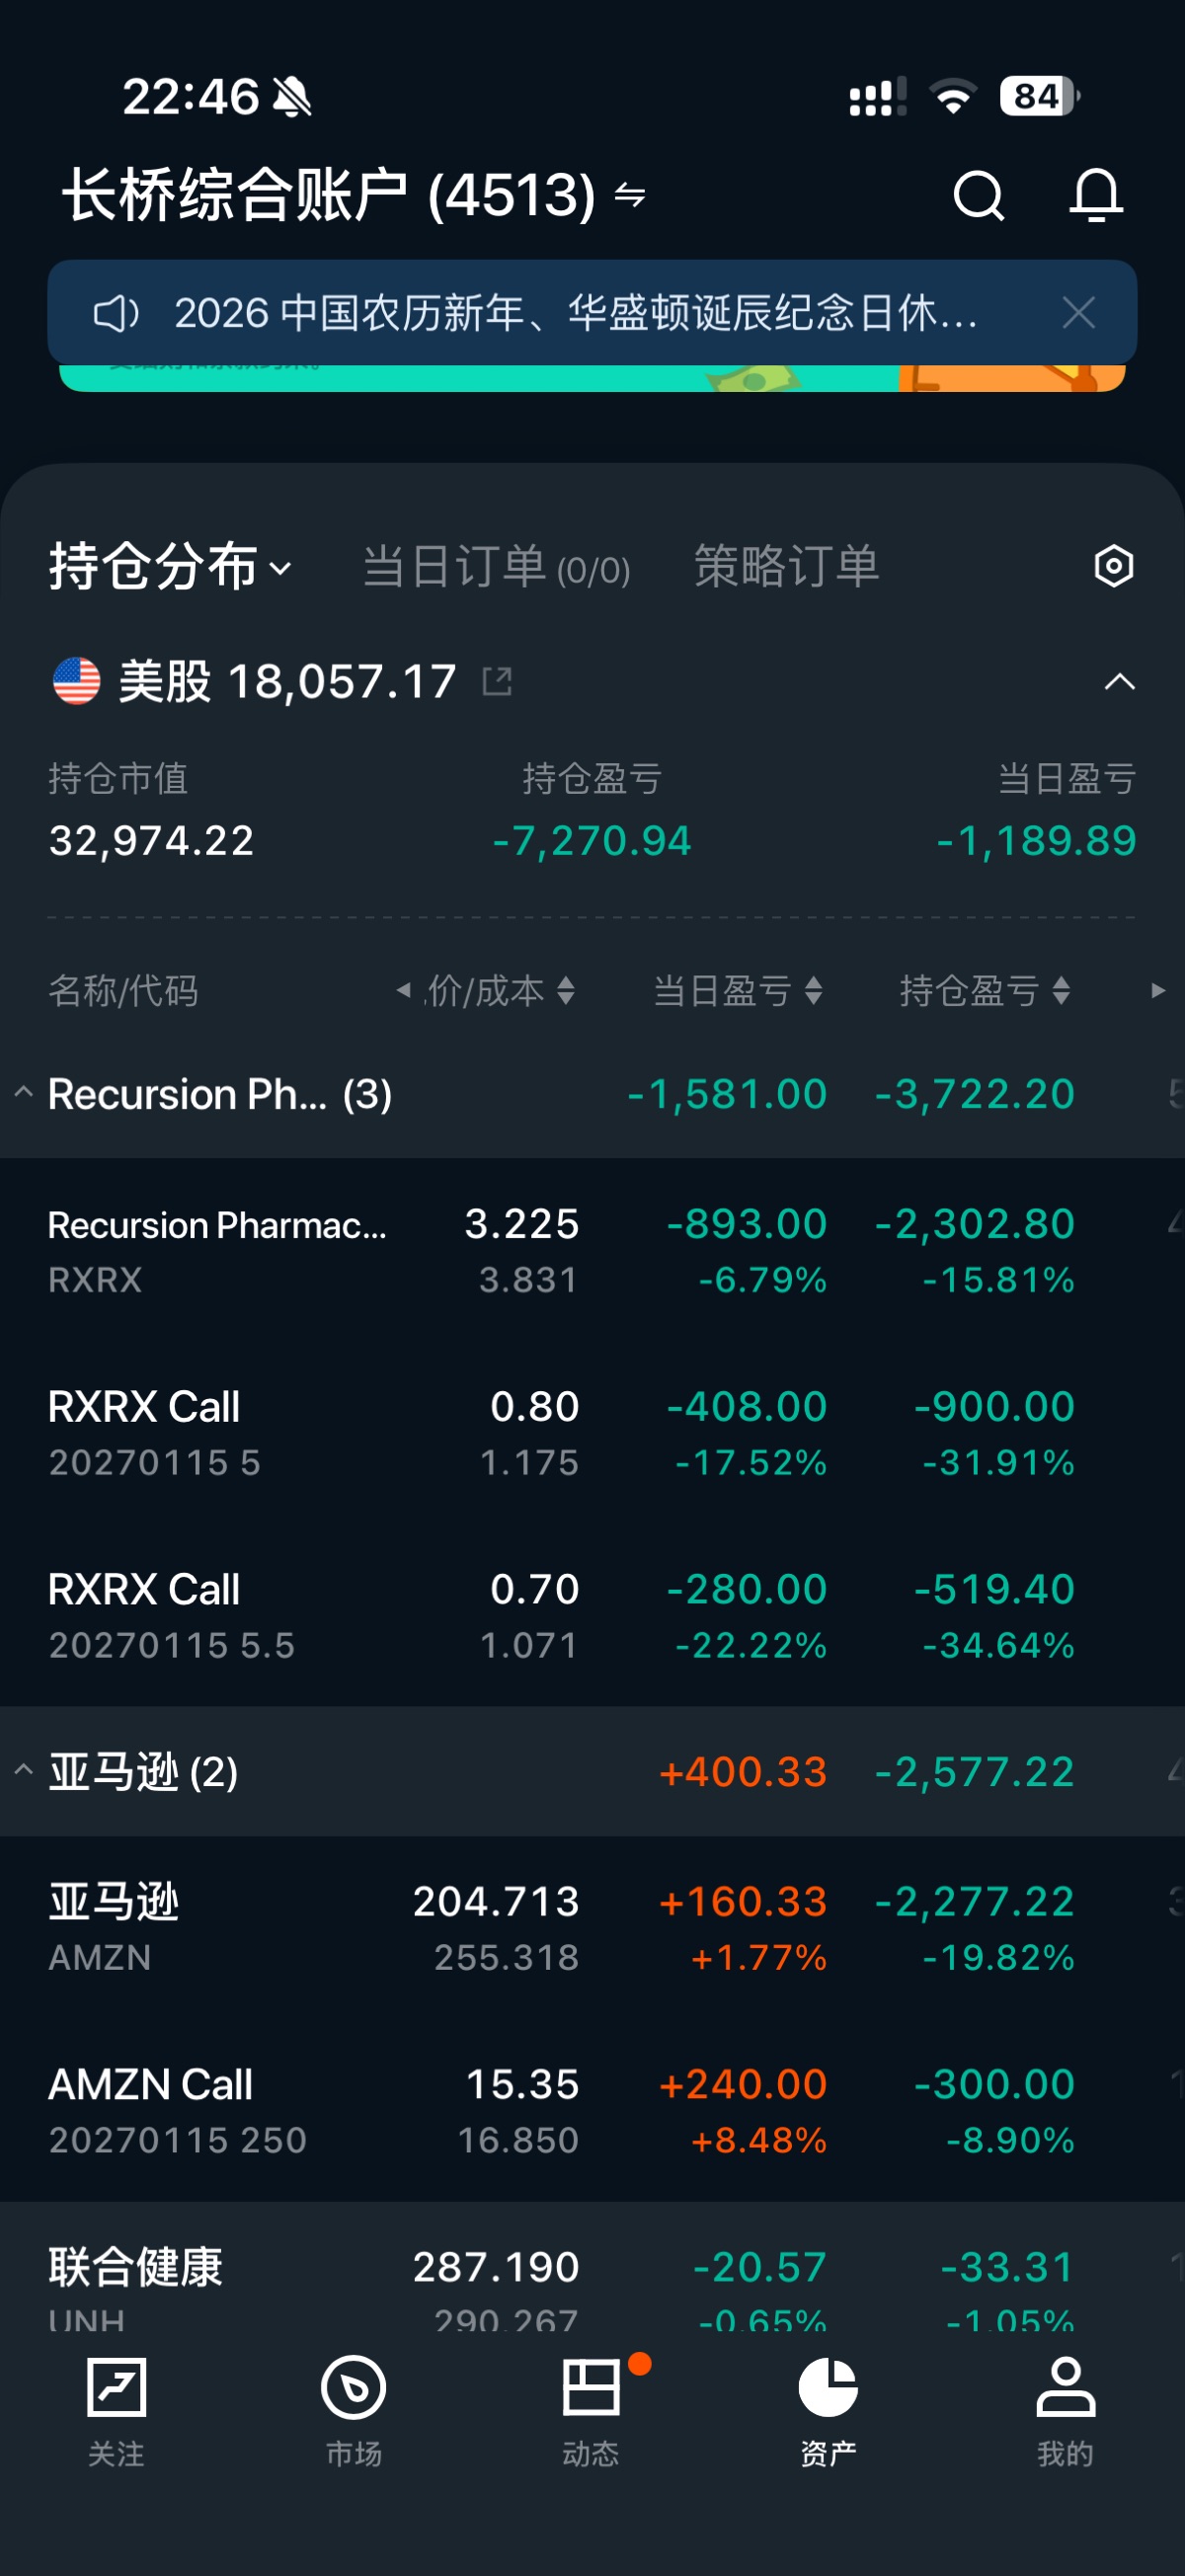This screenshot has width=1185, height=2576.
Task: Collapse Recursion Ph... (3) group
Action: [x=24, y=1093]
